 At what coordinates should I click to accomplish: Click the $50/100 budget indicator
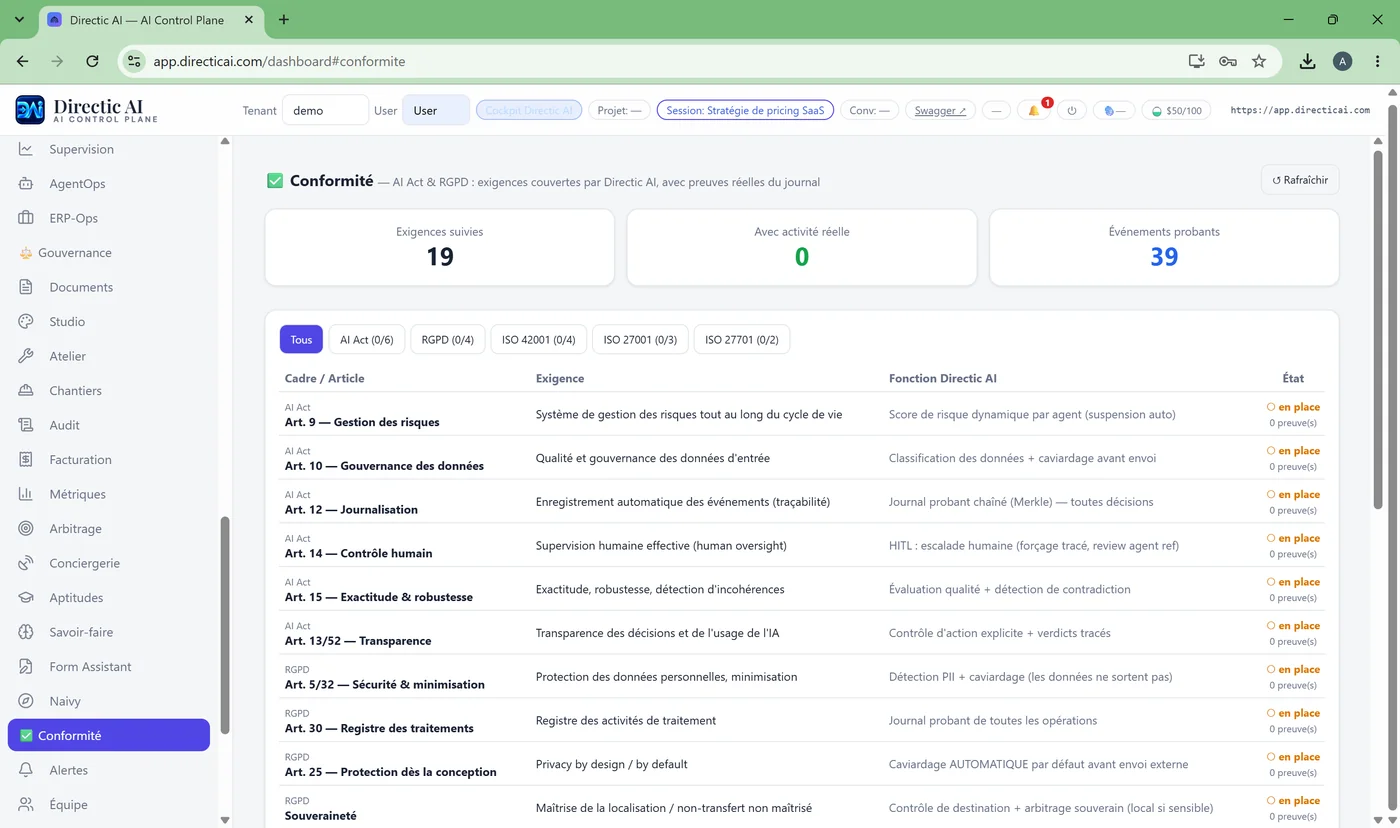point(1177,110)
